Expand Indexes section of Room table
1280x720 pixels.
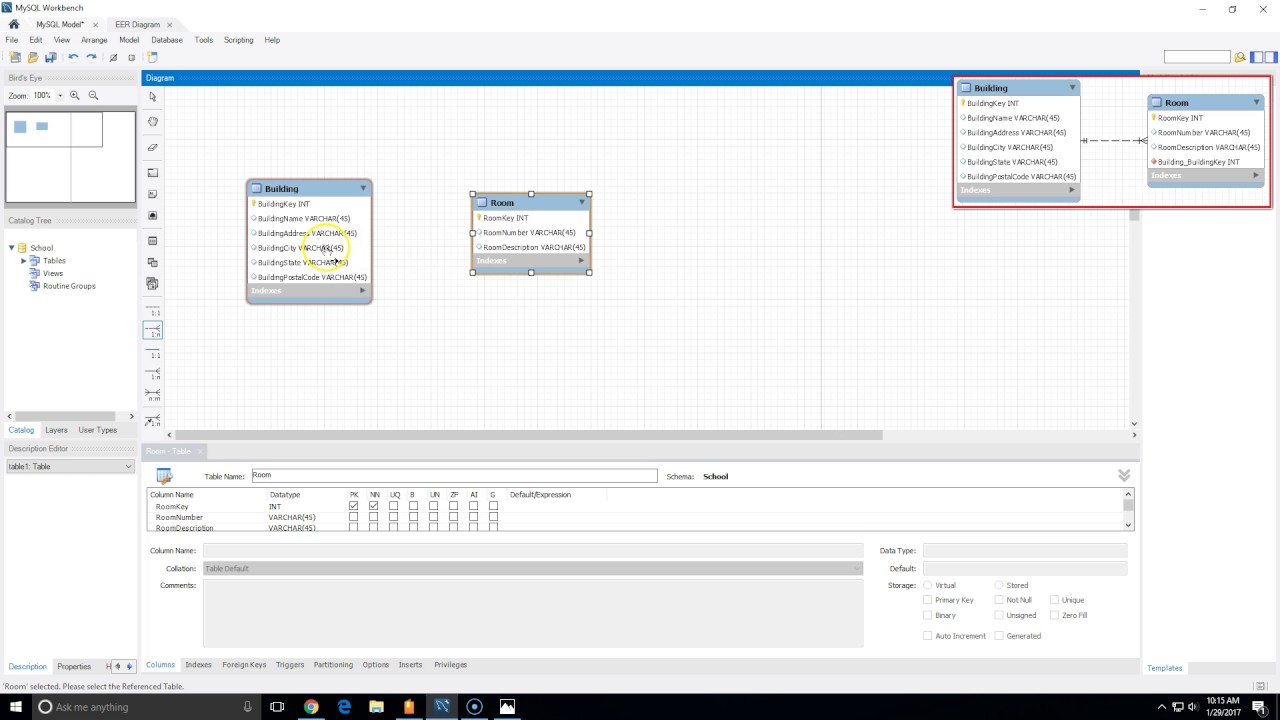pos(581,261)
